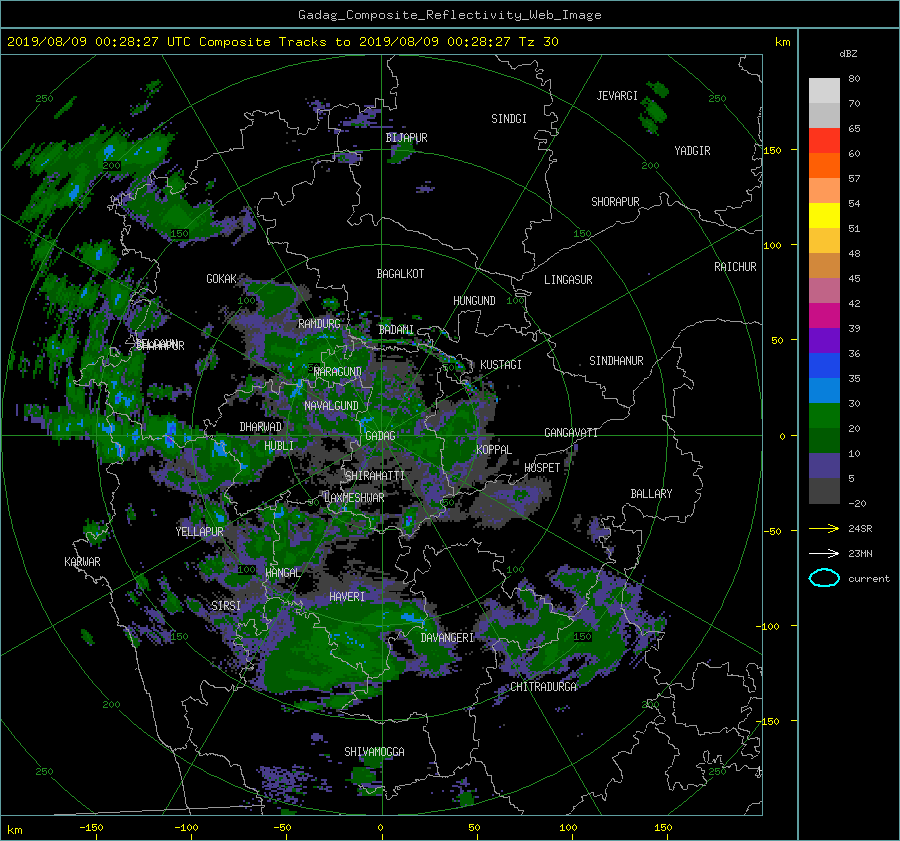Click the SIRSI city label
Image resolution: width=900 pixels, height=841 pixels.
tap(226, 606)
